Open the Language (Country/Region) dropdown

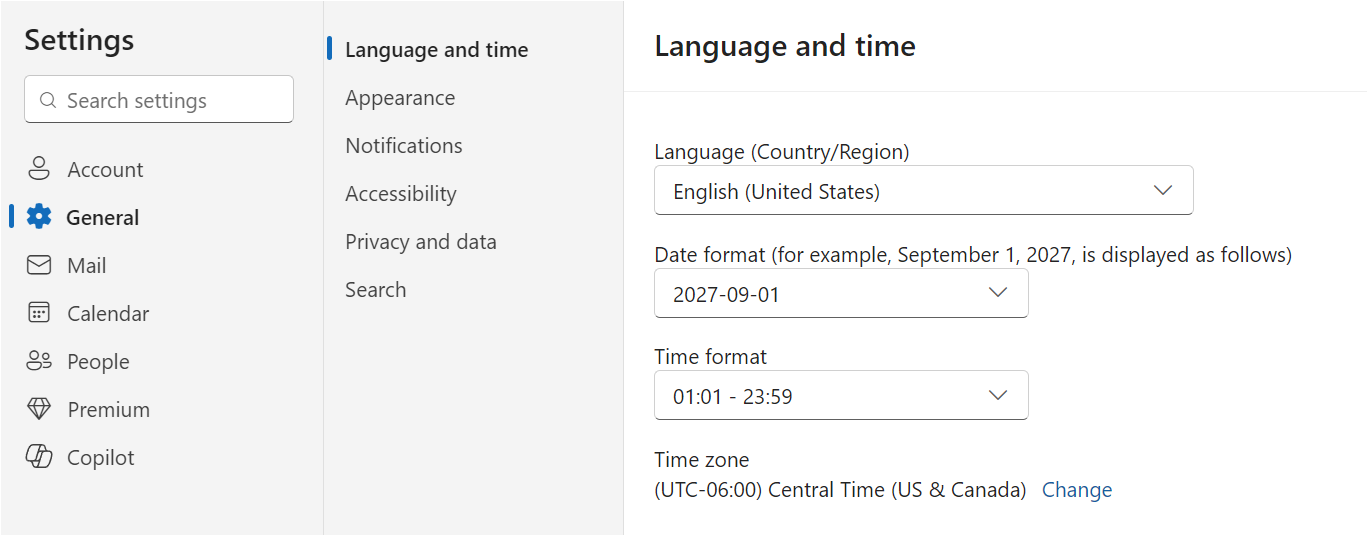coord(923,190)
